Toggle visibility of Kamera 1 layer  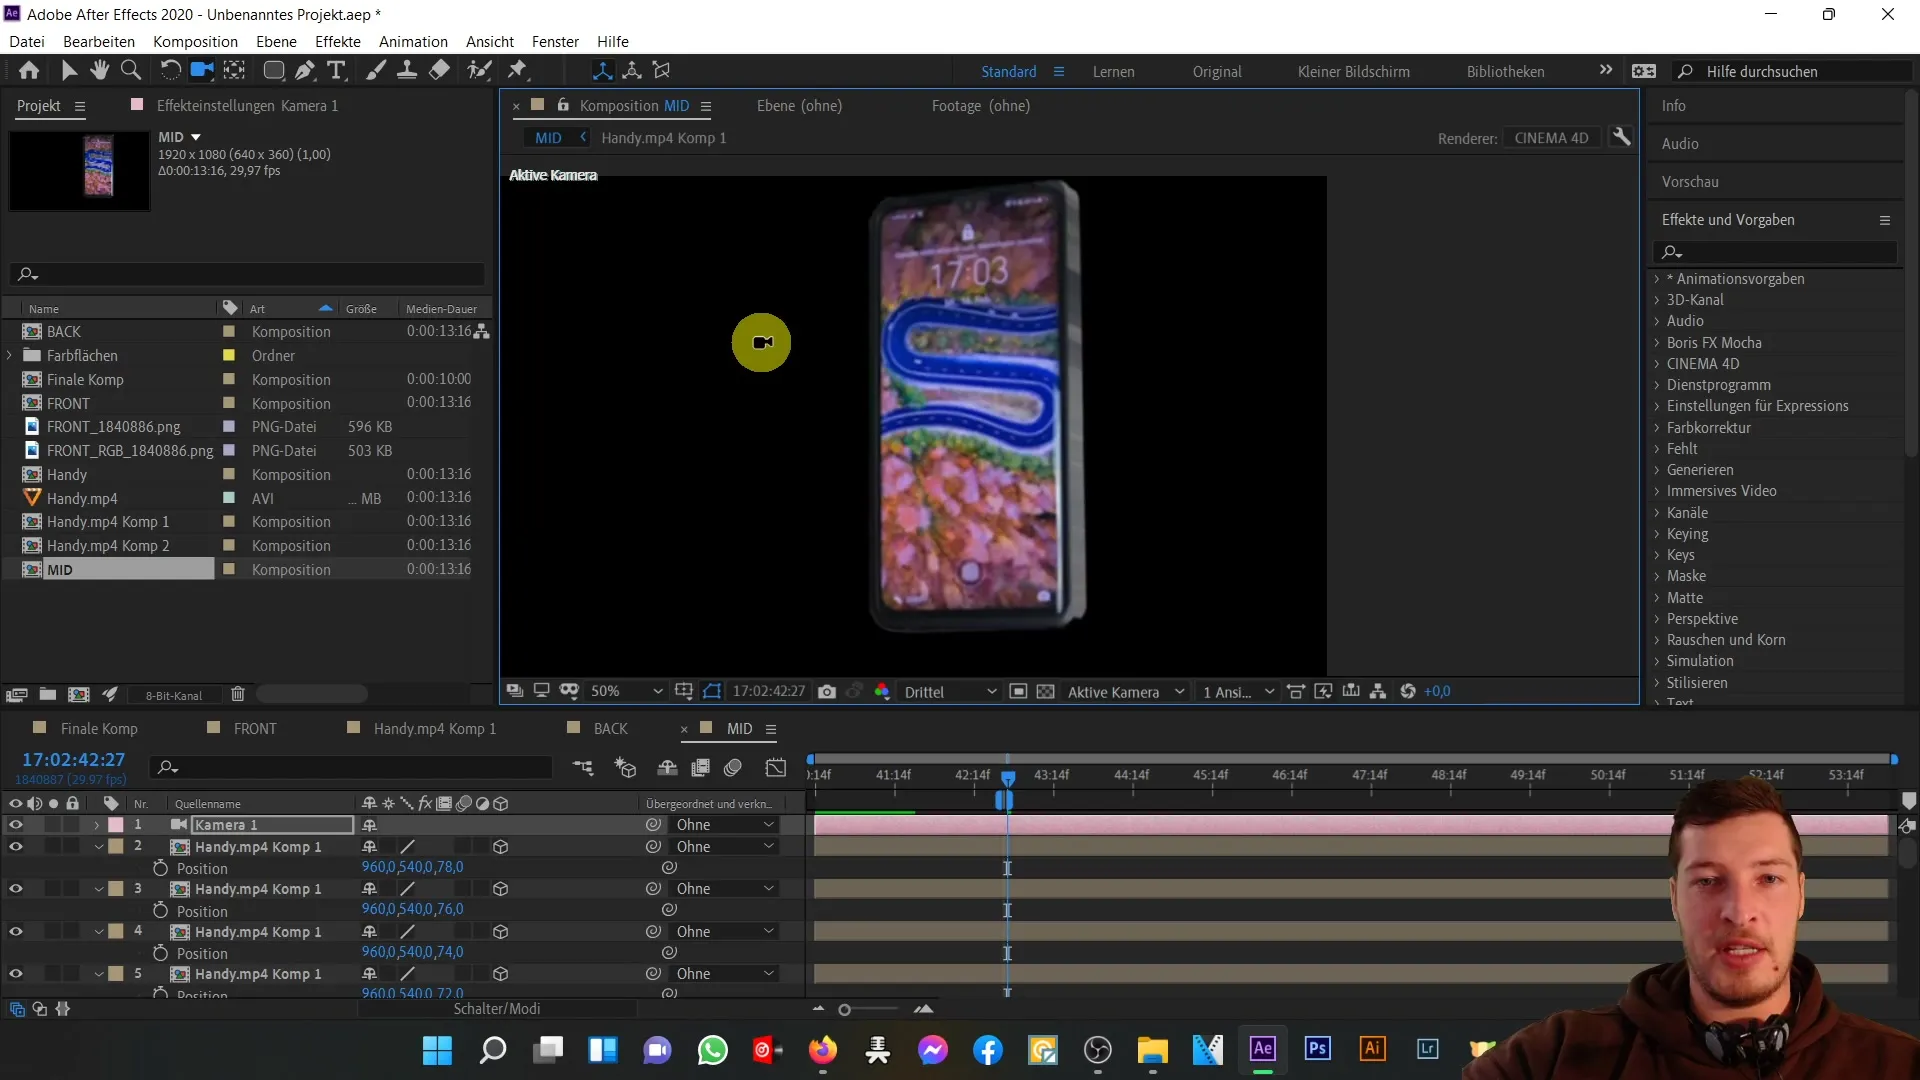tap(16, 824)
